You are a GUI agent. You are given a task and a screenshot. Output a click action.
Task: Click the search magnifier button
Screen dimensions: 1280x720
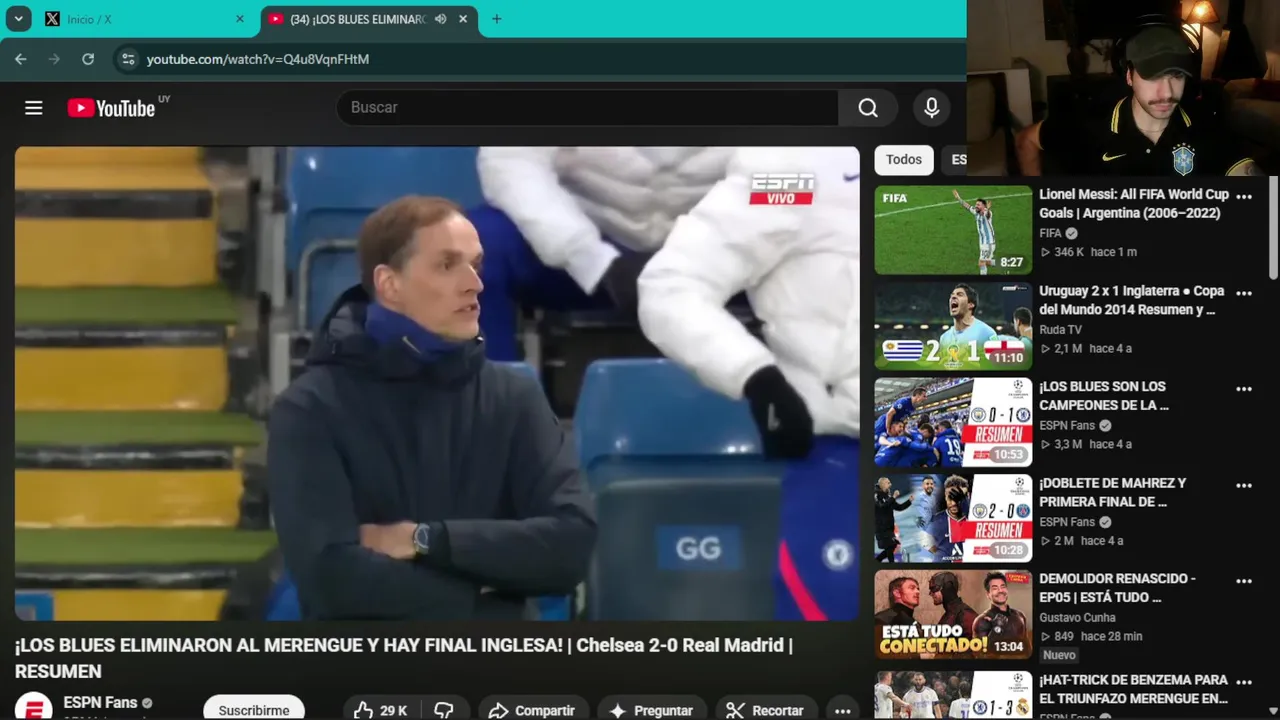click(868, 108)
